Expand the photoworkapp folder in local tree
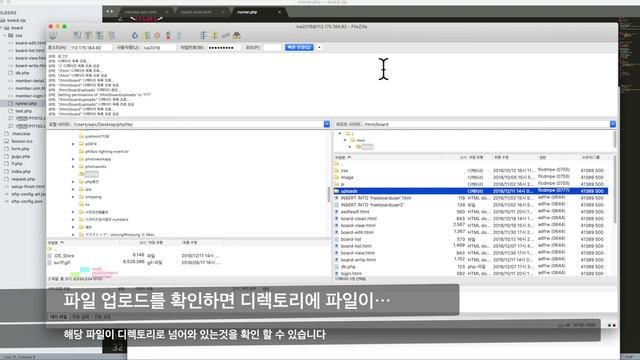The image size is (640, 360). (x=73, y=159)
